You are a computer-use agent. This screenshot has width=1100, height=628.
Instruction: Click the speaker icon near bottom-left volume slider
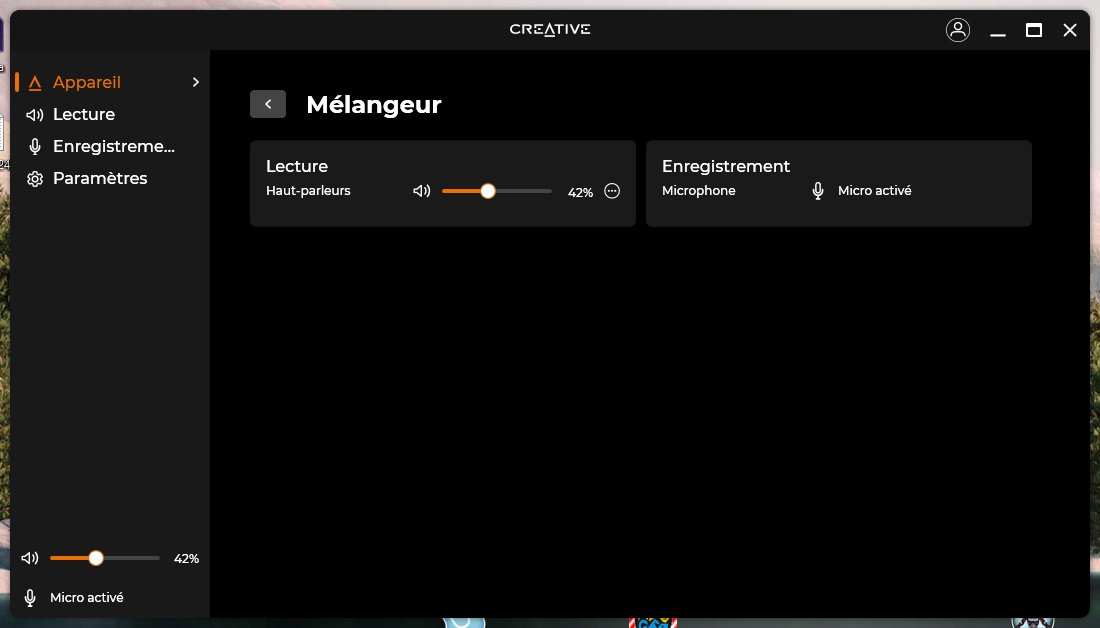[29, 558]
